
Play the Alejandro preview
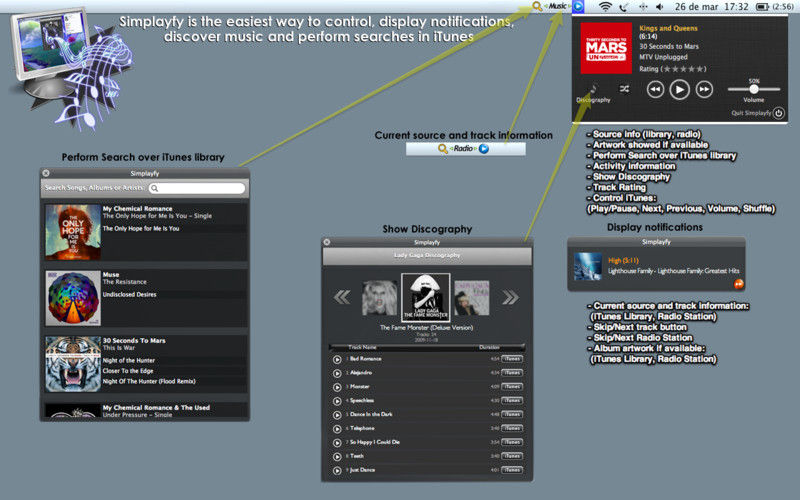[x=337, y=373]
